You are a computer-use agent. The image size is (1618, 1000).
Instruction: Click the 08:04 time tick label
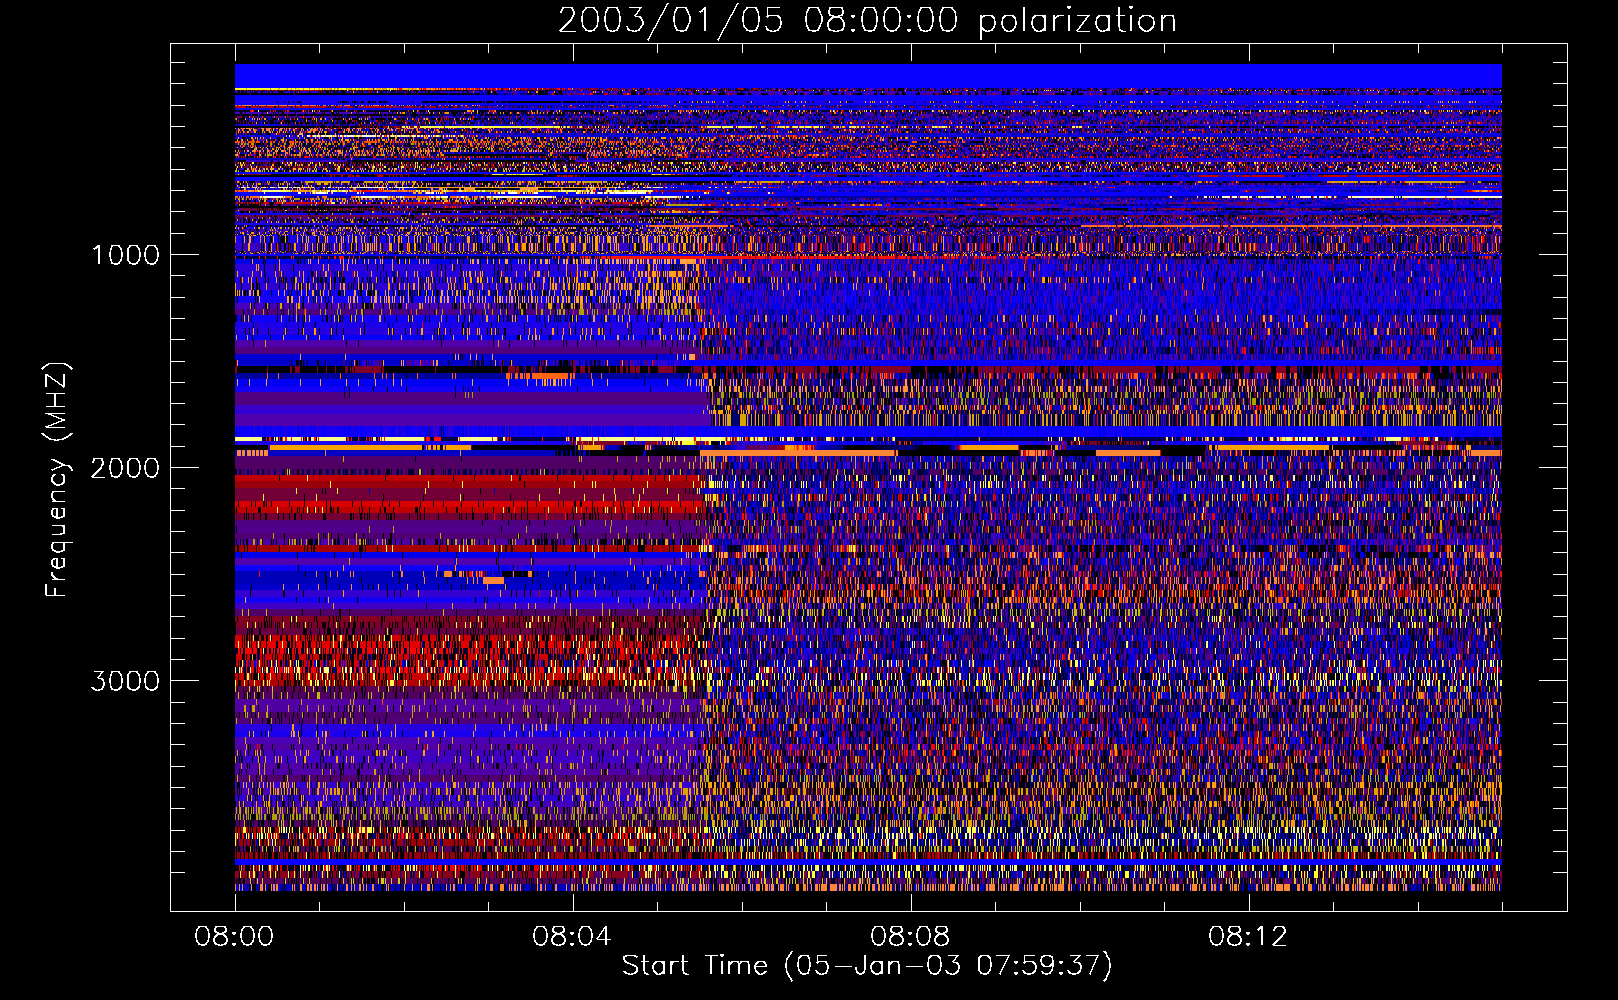(x=573, y=937)
